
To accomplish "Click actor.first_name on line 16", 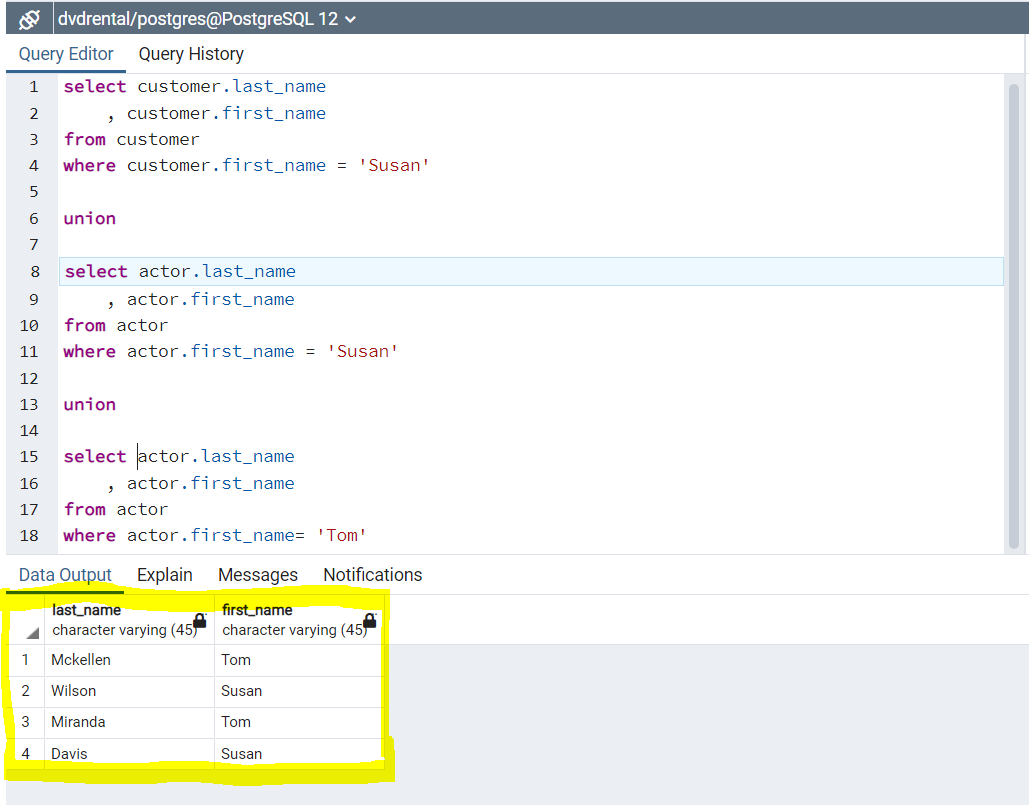I will click(211, 484).
